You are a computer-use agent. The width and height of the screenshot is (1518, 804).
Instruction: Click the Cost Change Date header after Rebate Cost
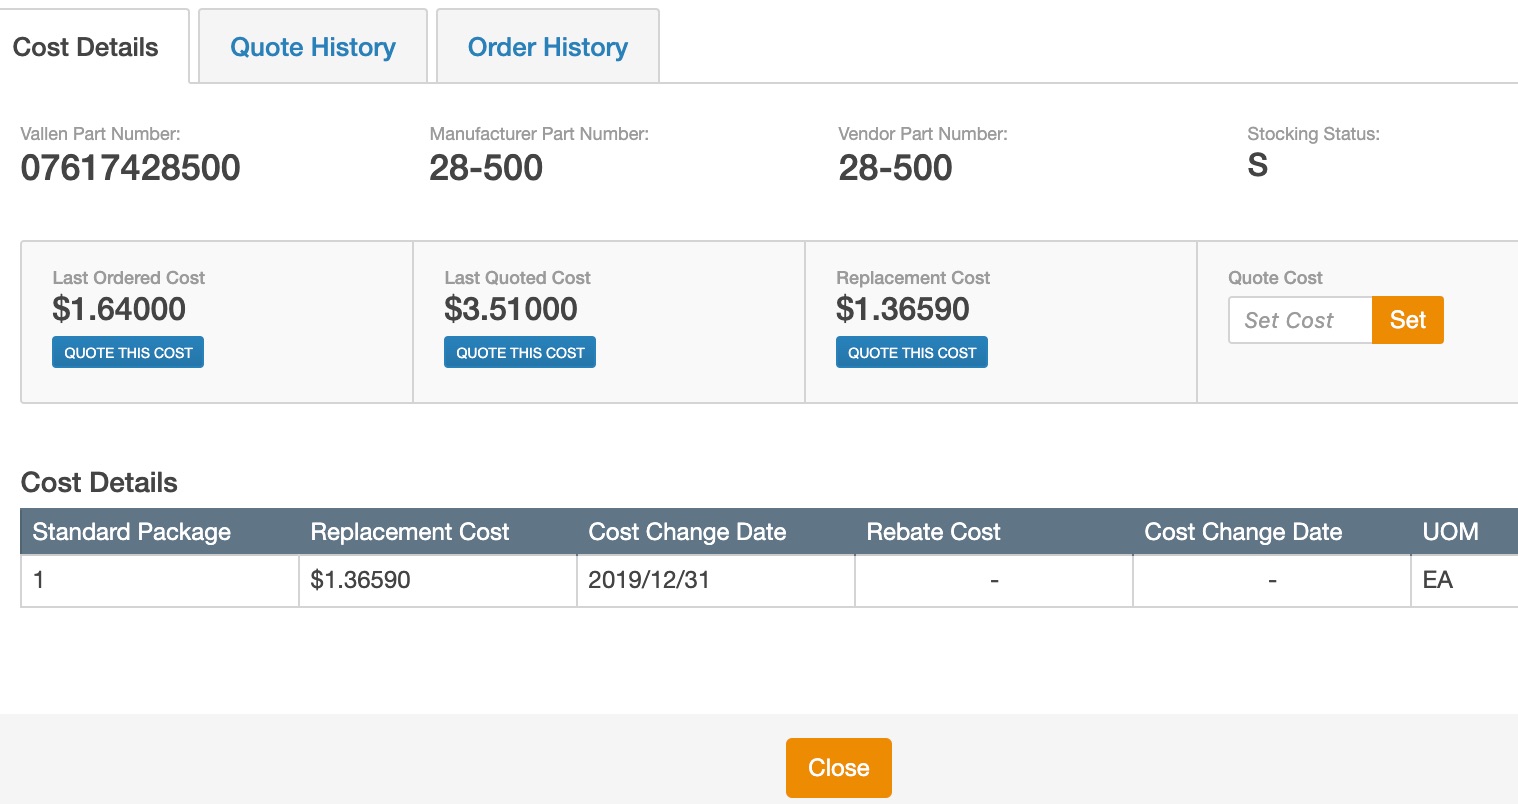click(1243, 532)
